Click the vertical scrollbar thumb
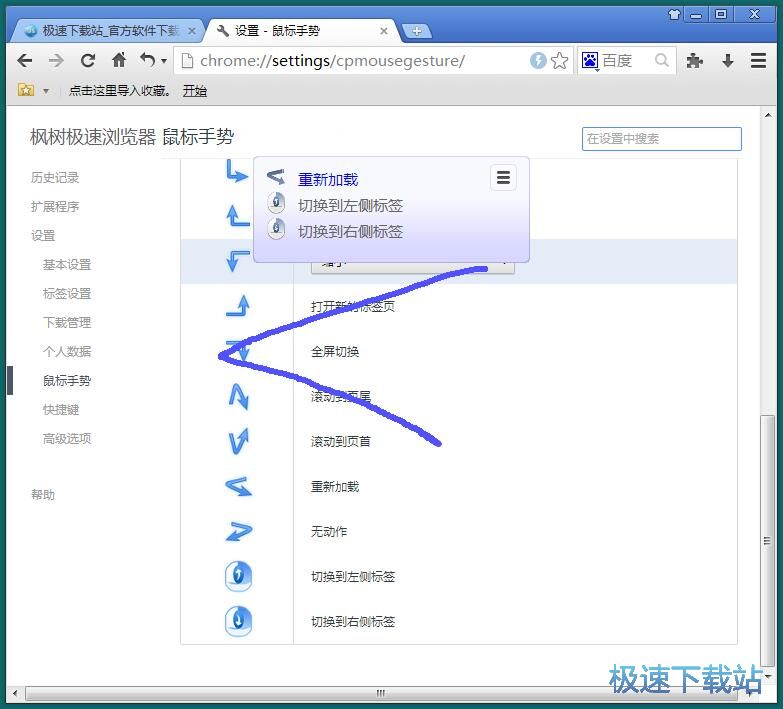The height and width of the screenshot is (709, 783). 768,541
